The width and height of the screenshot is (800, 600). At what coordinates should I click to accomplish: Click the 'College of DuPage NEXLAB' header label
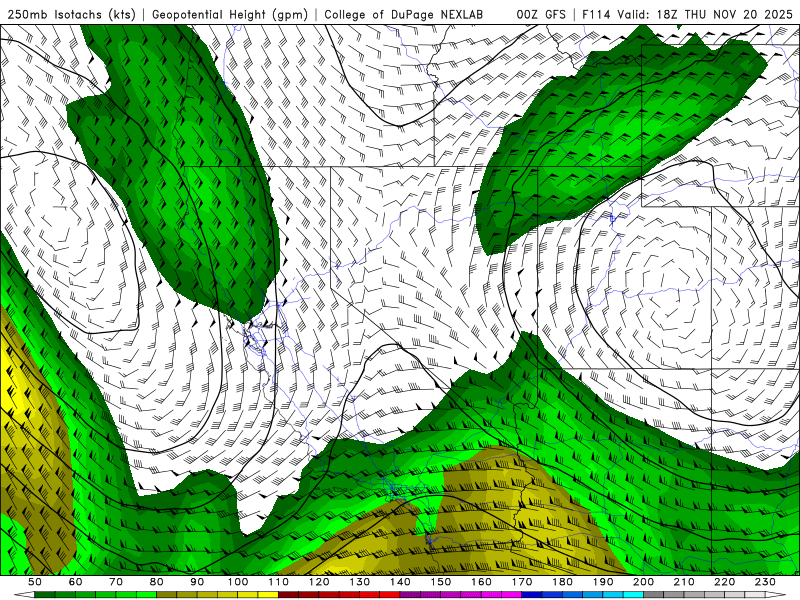[x=404, y=14]
